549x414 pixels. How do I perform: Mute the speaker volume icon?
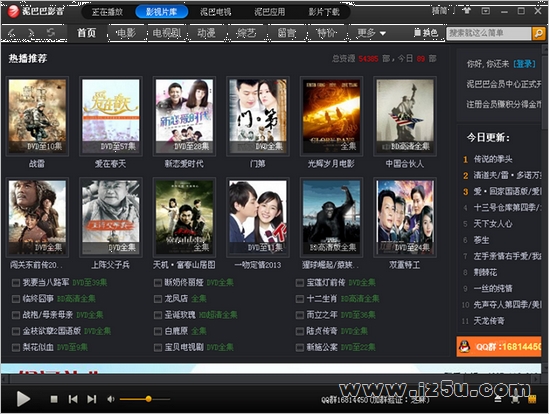click(111, 399)
